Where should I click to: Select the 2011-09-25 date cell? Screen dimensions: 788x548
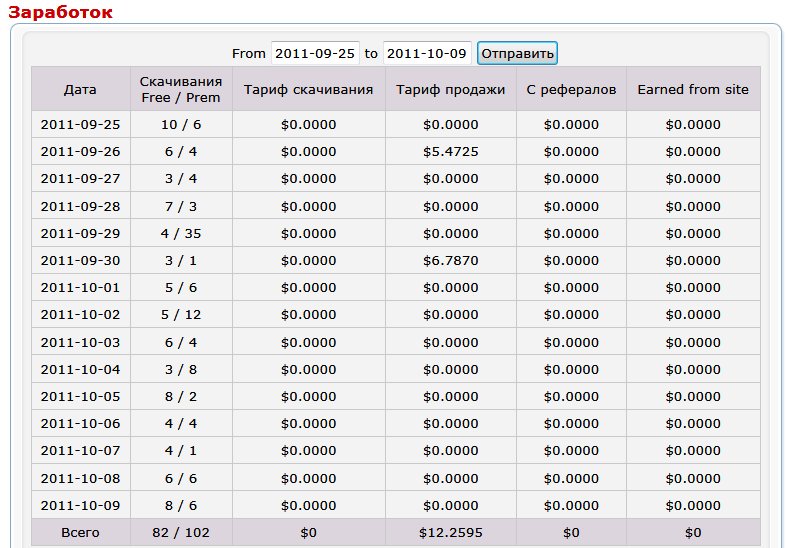[80, 125]
